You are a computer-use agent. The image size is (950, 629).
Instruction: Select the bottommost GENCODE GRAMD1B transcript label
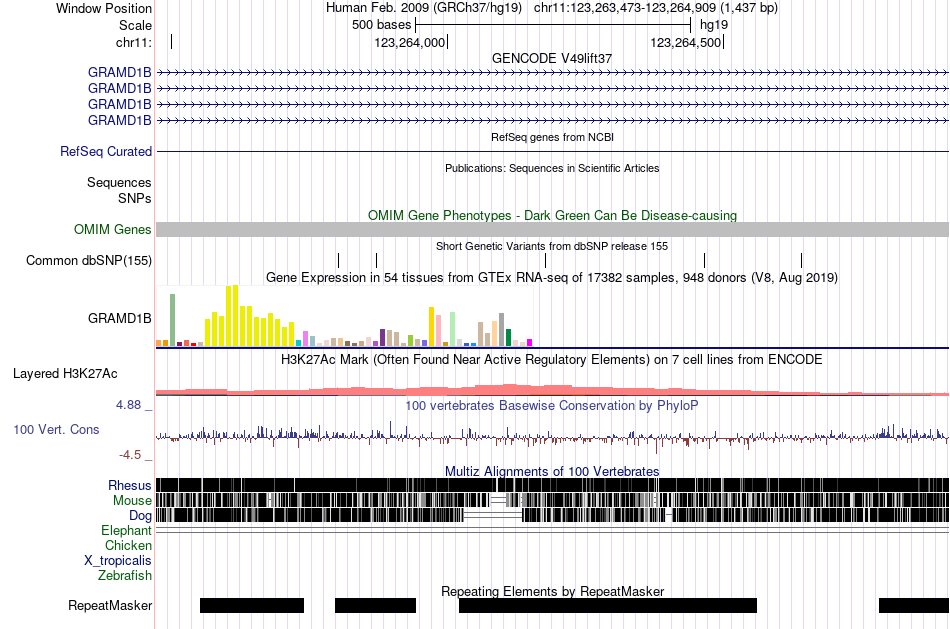(x=119, y=120)
